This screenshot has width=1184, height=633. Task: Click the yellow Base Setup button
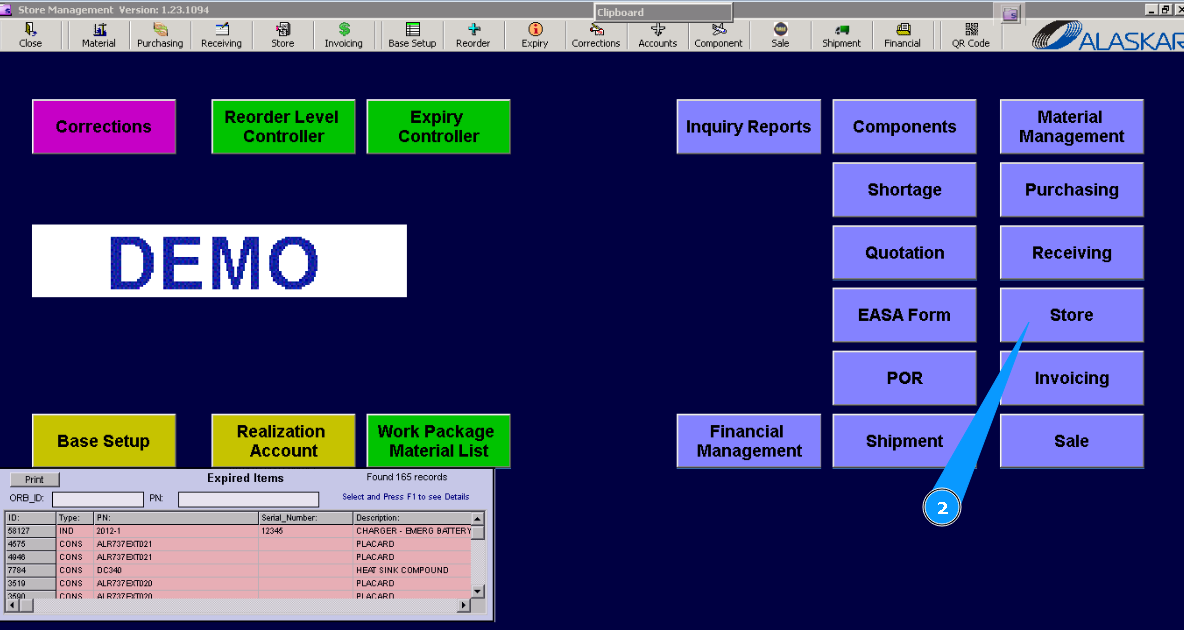pos(104,441)
